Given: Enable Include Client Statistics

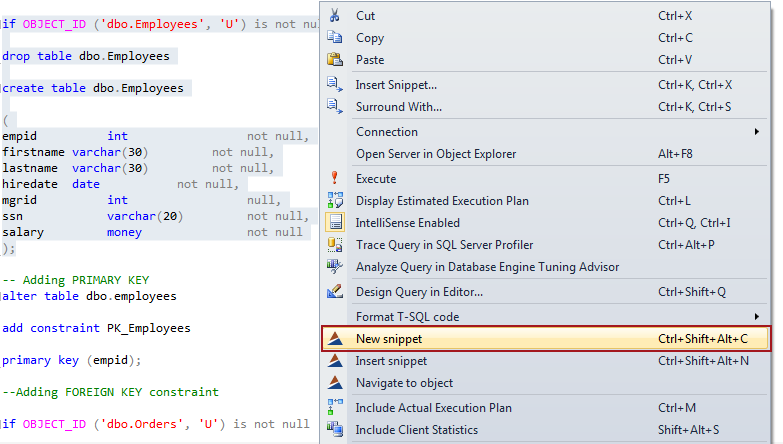Looking at the screenshot, I should tap(417, 430).
